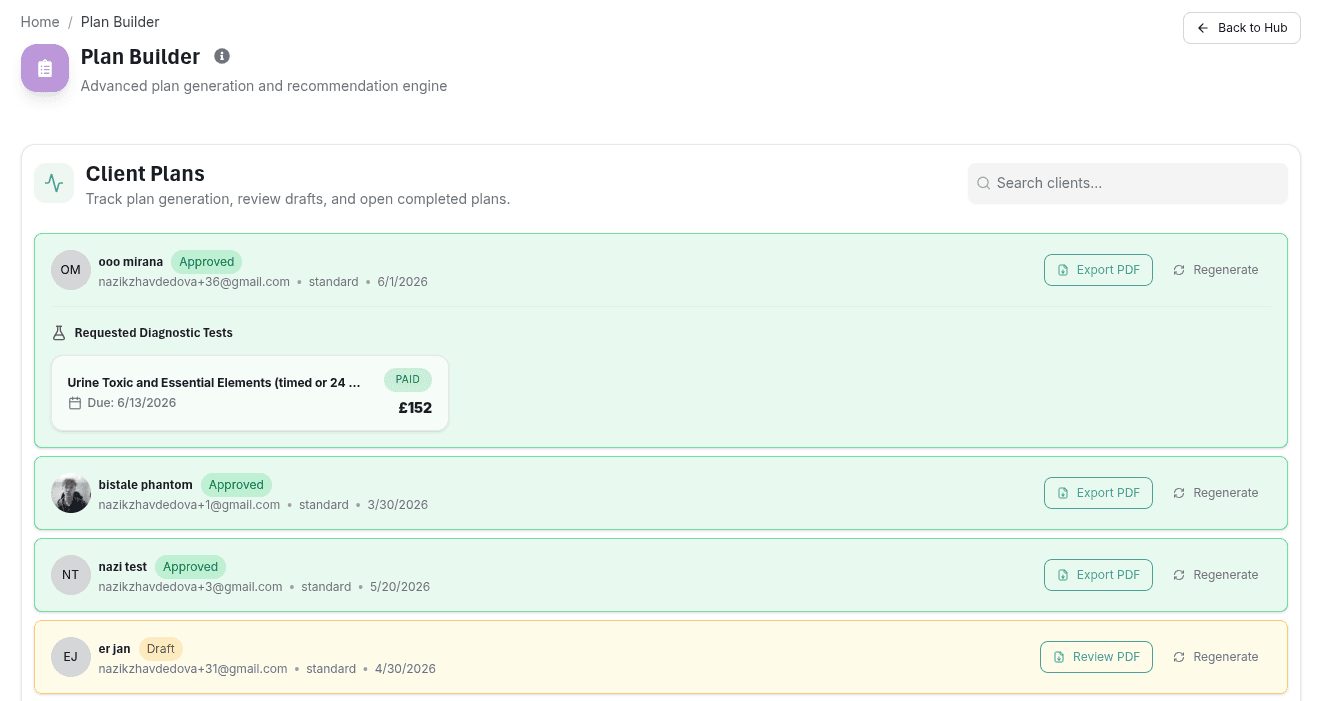Viewport: 1327px width, 701px height.
Task: Click the date 4/30/2026
Action: [x=405, y=669]
